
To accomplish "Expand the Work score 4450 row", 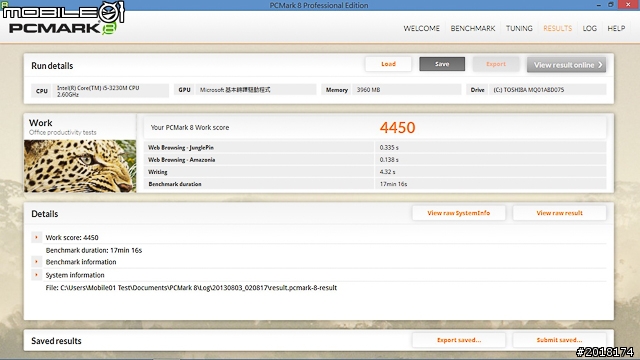I will 36,237.
